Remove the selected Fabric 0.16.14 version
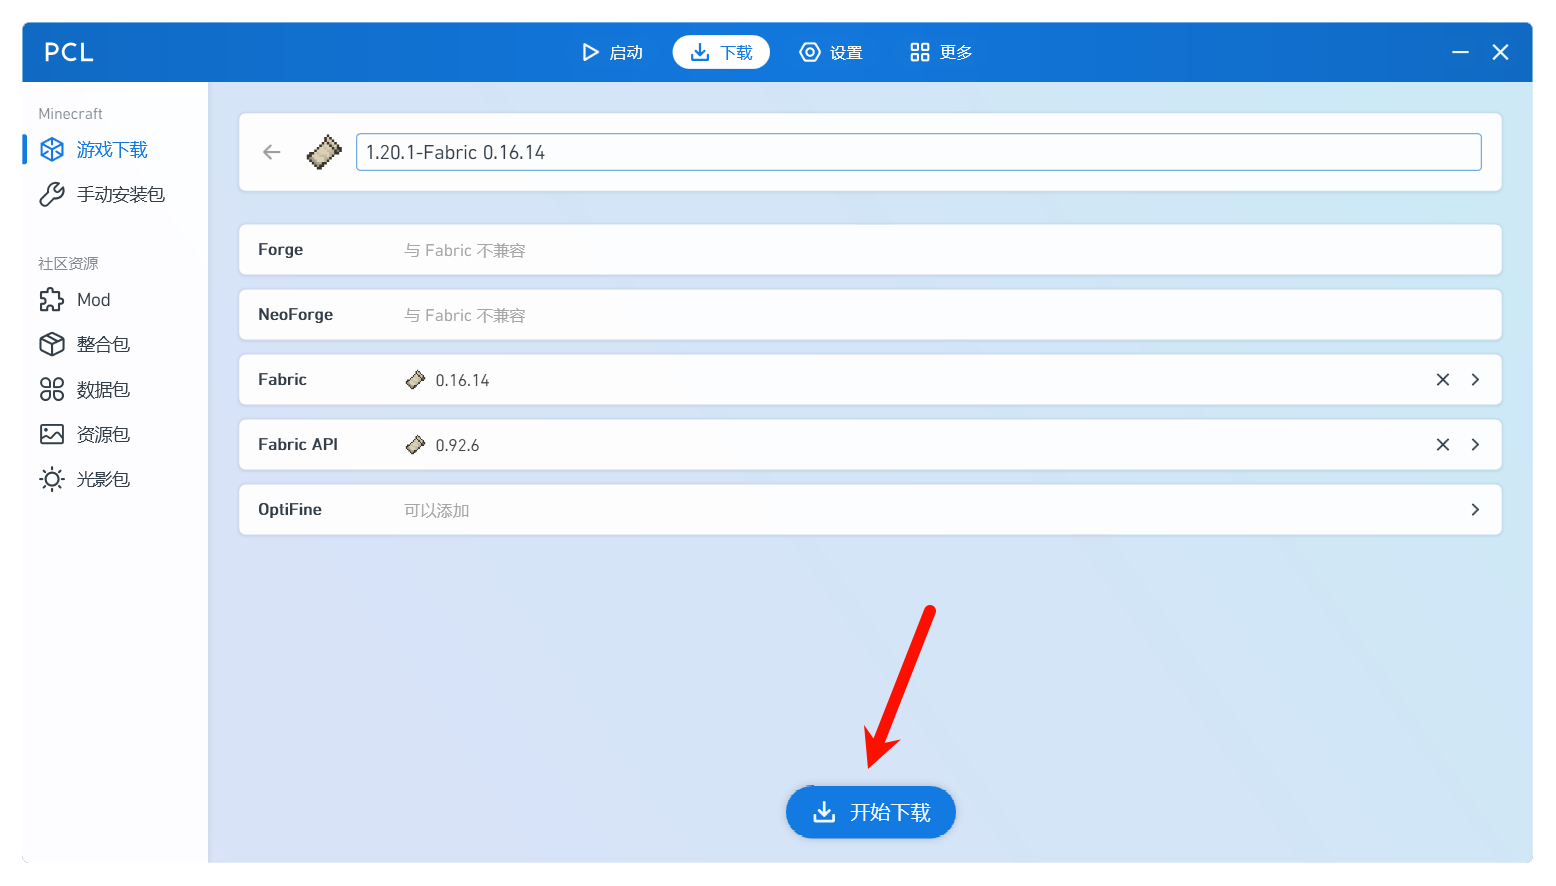Image resolution: width=1556 pixels, height=886 pixels. coord(1443,380)
